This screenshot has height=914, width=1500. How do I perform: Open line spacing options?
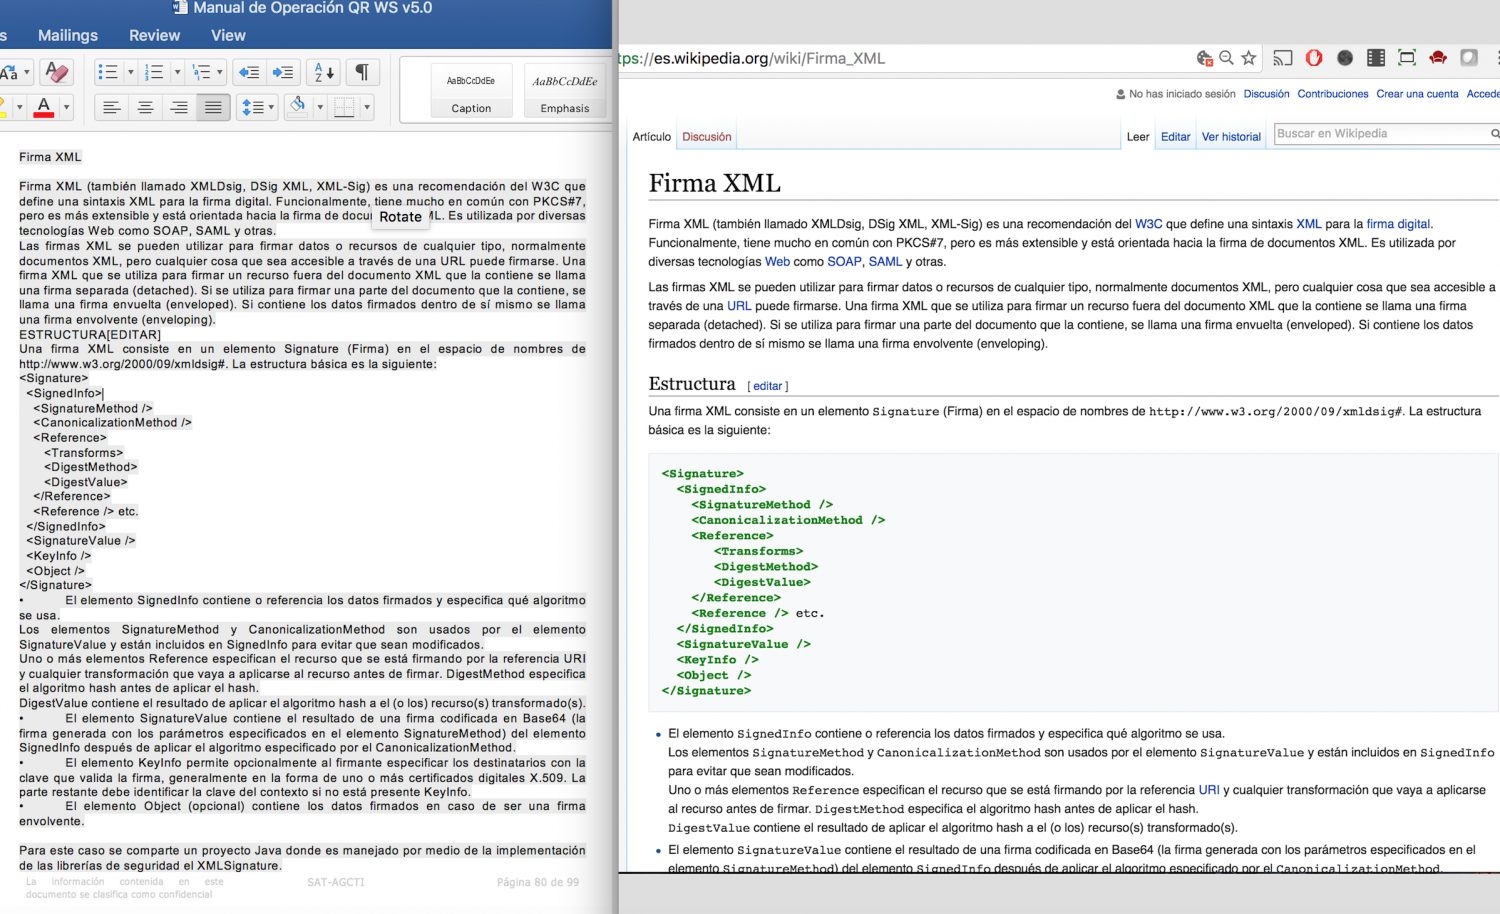tap(257, 107)
